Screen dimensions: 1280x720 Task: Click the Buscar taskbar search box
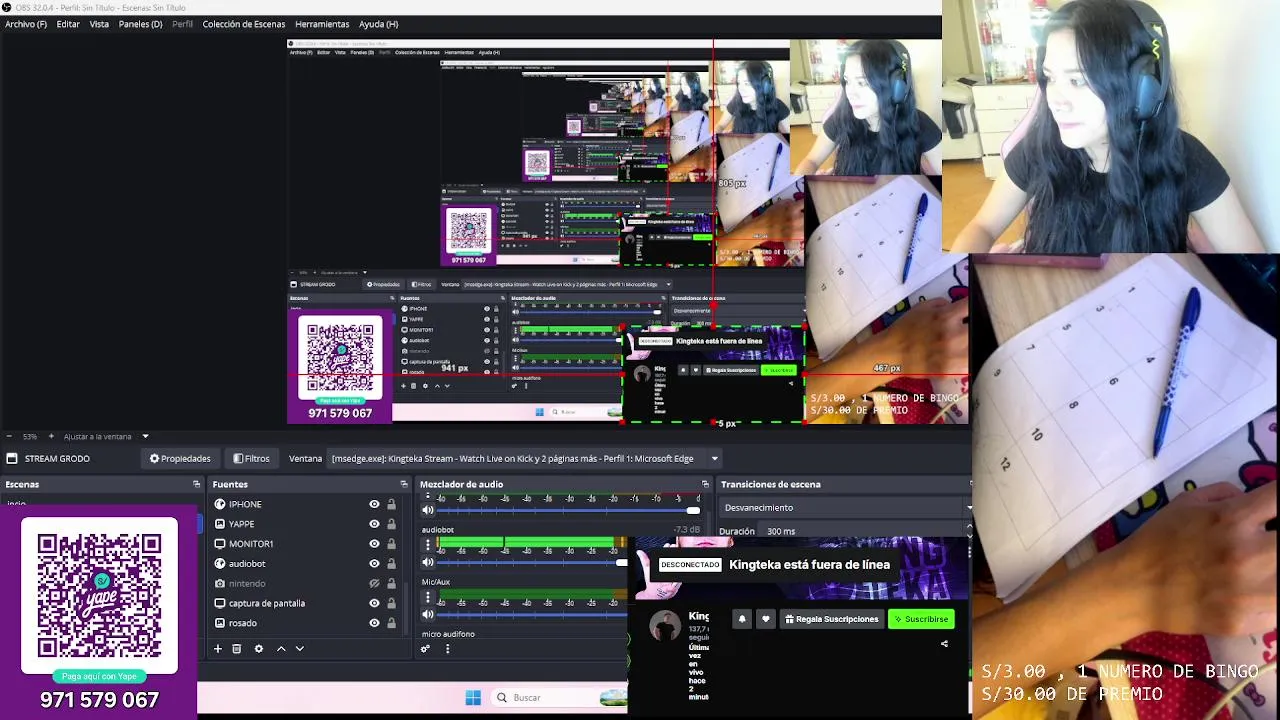pyautogui.click(x=560, y=697)
